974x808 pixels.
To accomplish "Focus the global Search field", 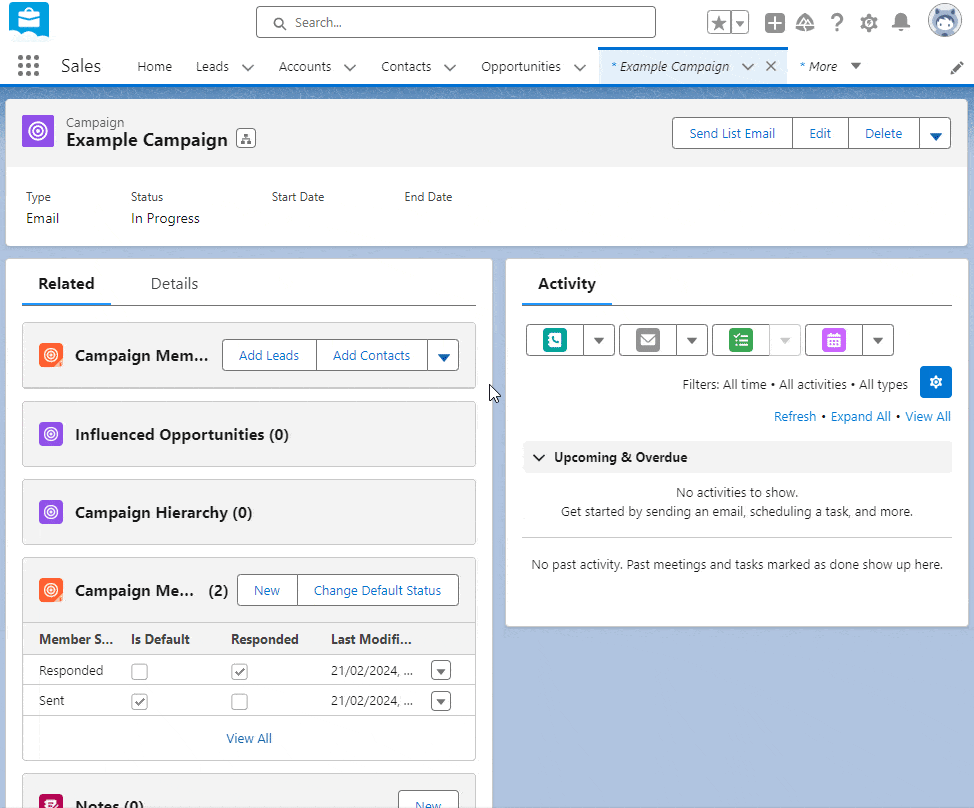I will pos(455,22).
